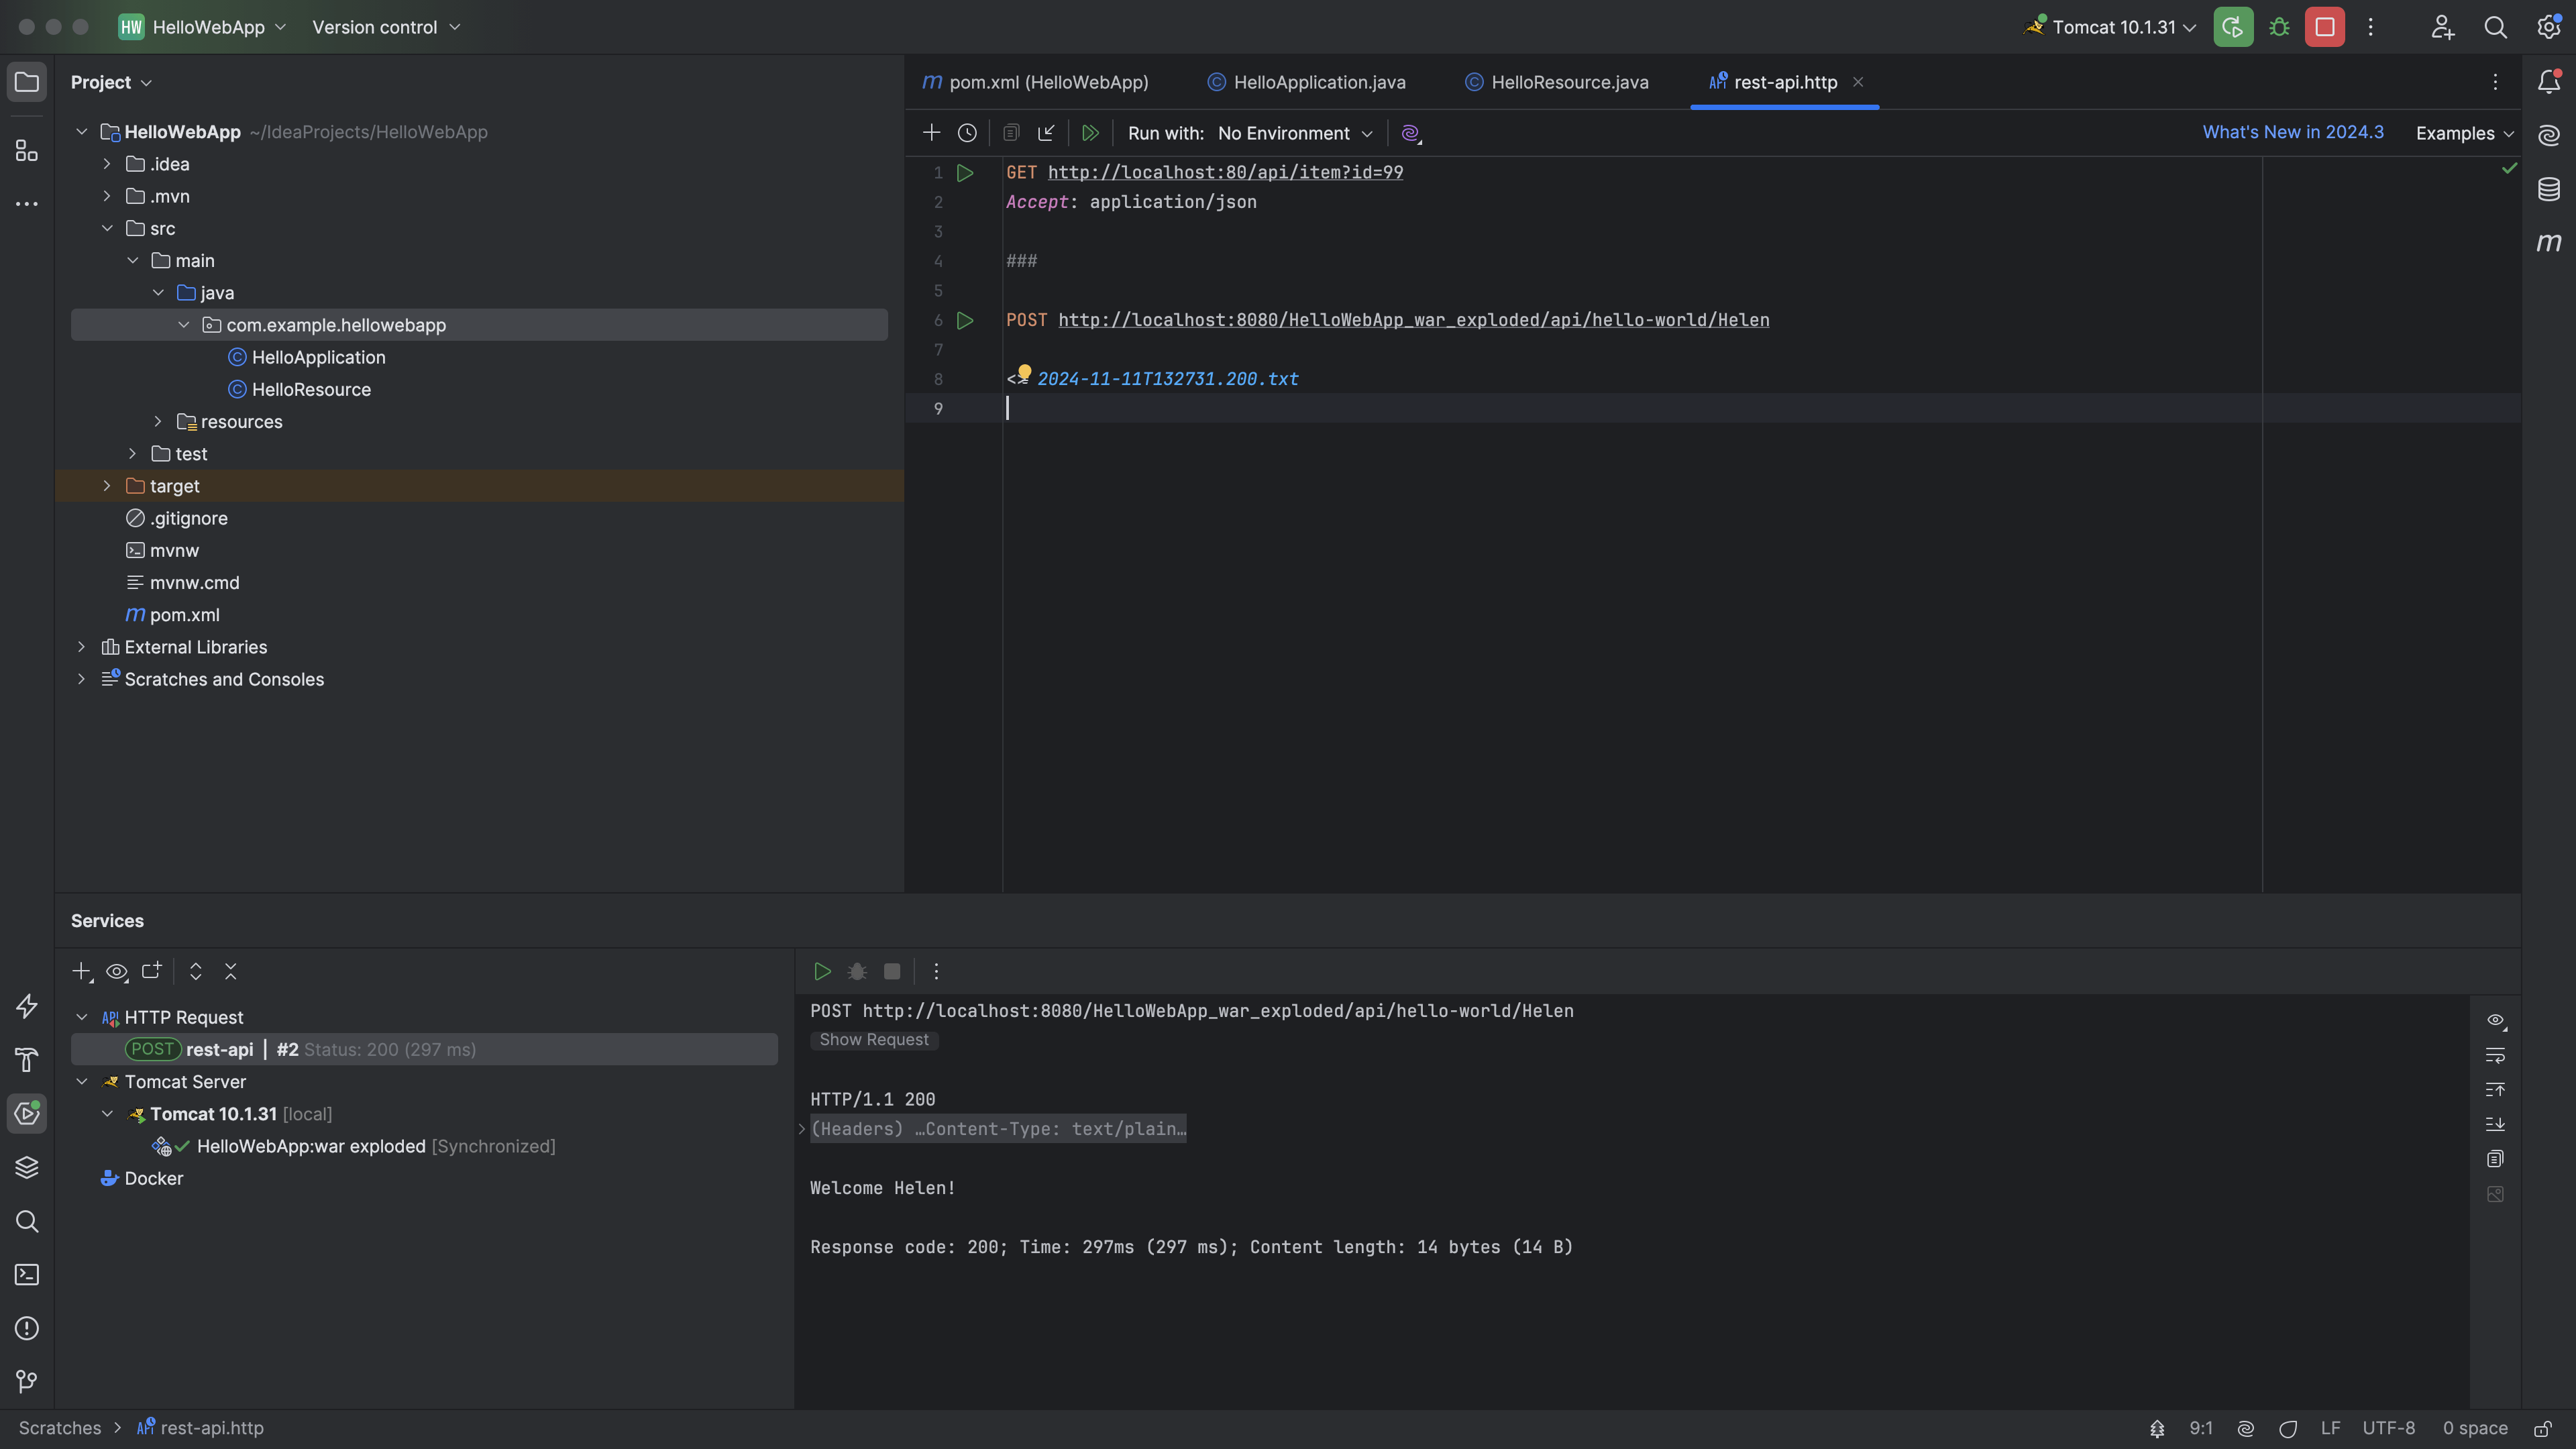
Task: Open the No Environment dropdown
Action: point(1294,133)
